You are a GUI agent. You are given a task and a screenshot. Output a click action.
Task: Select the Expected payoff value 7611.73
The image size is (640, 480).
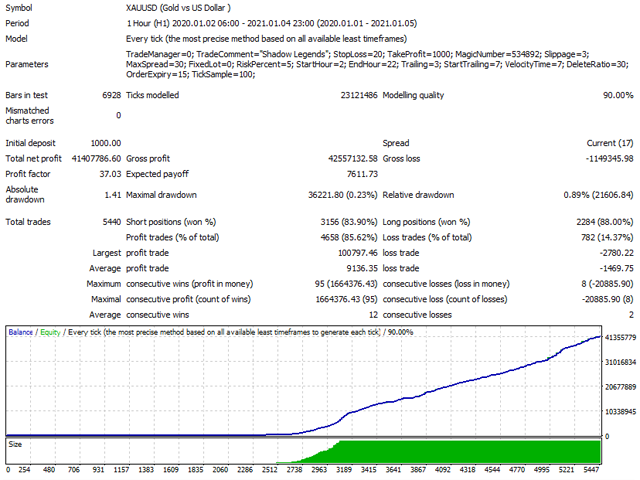pyautogui.click(x=362, y=174)
